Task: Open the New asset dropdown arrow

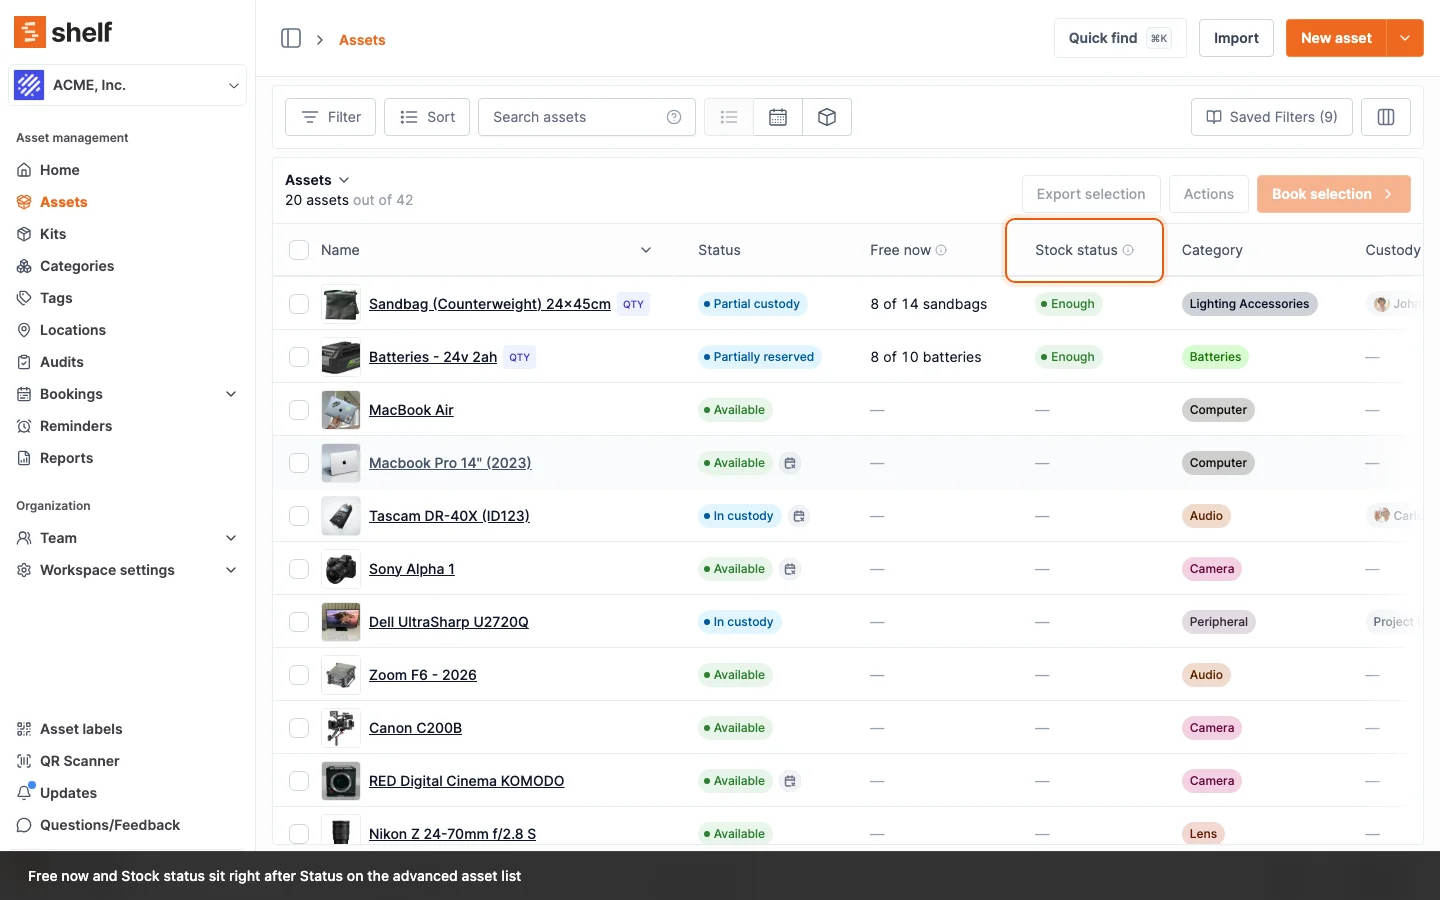Action: (x=1405, y=38)
